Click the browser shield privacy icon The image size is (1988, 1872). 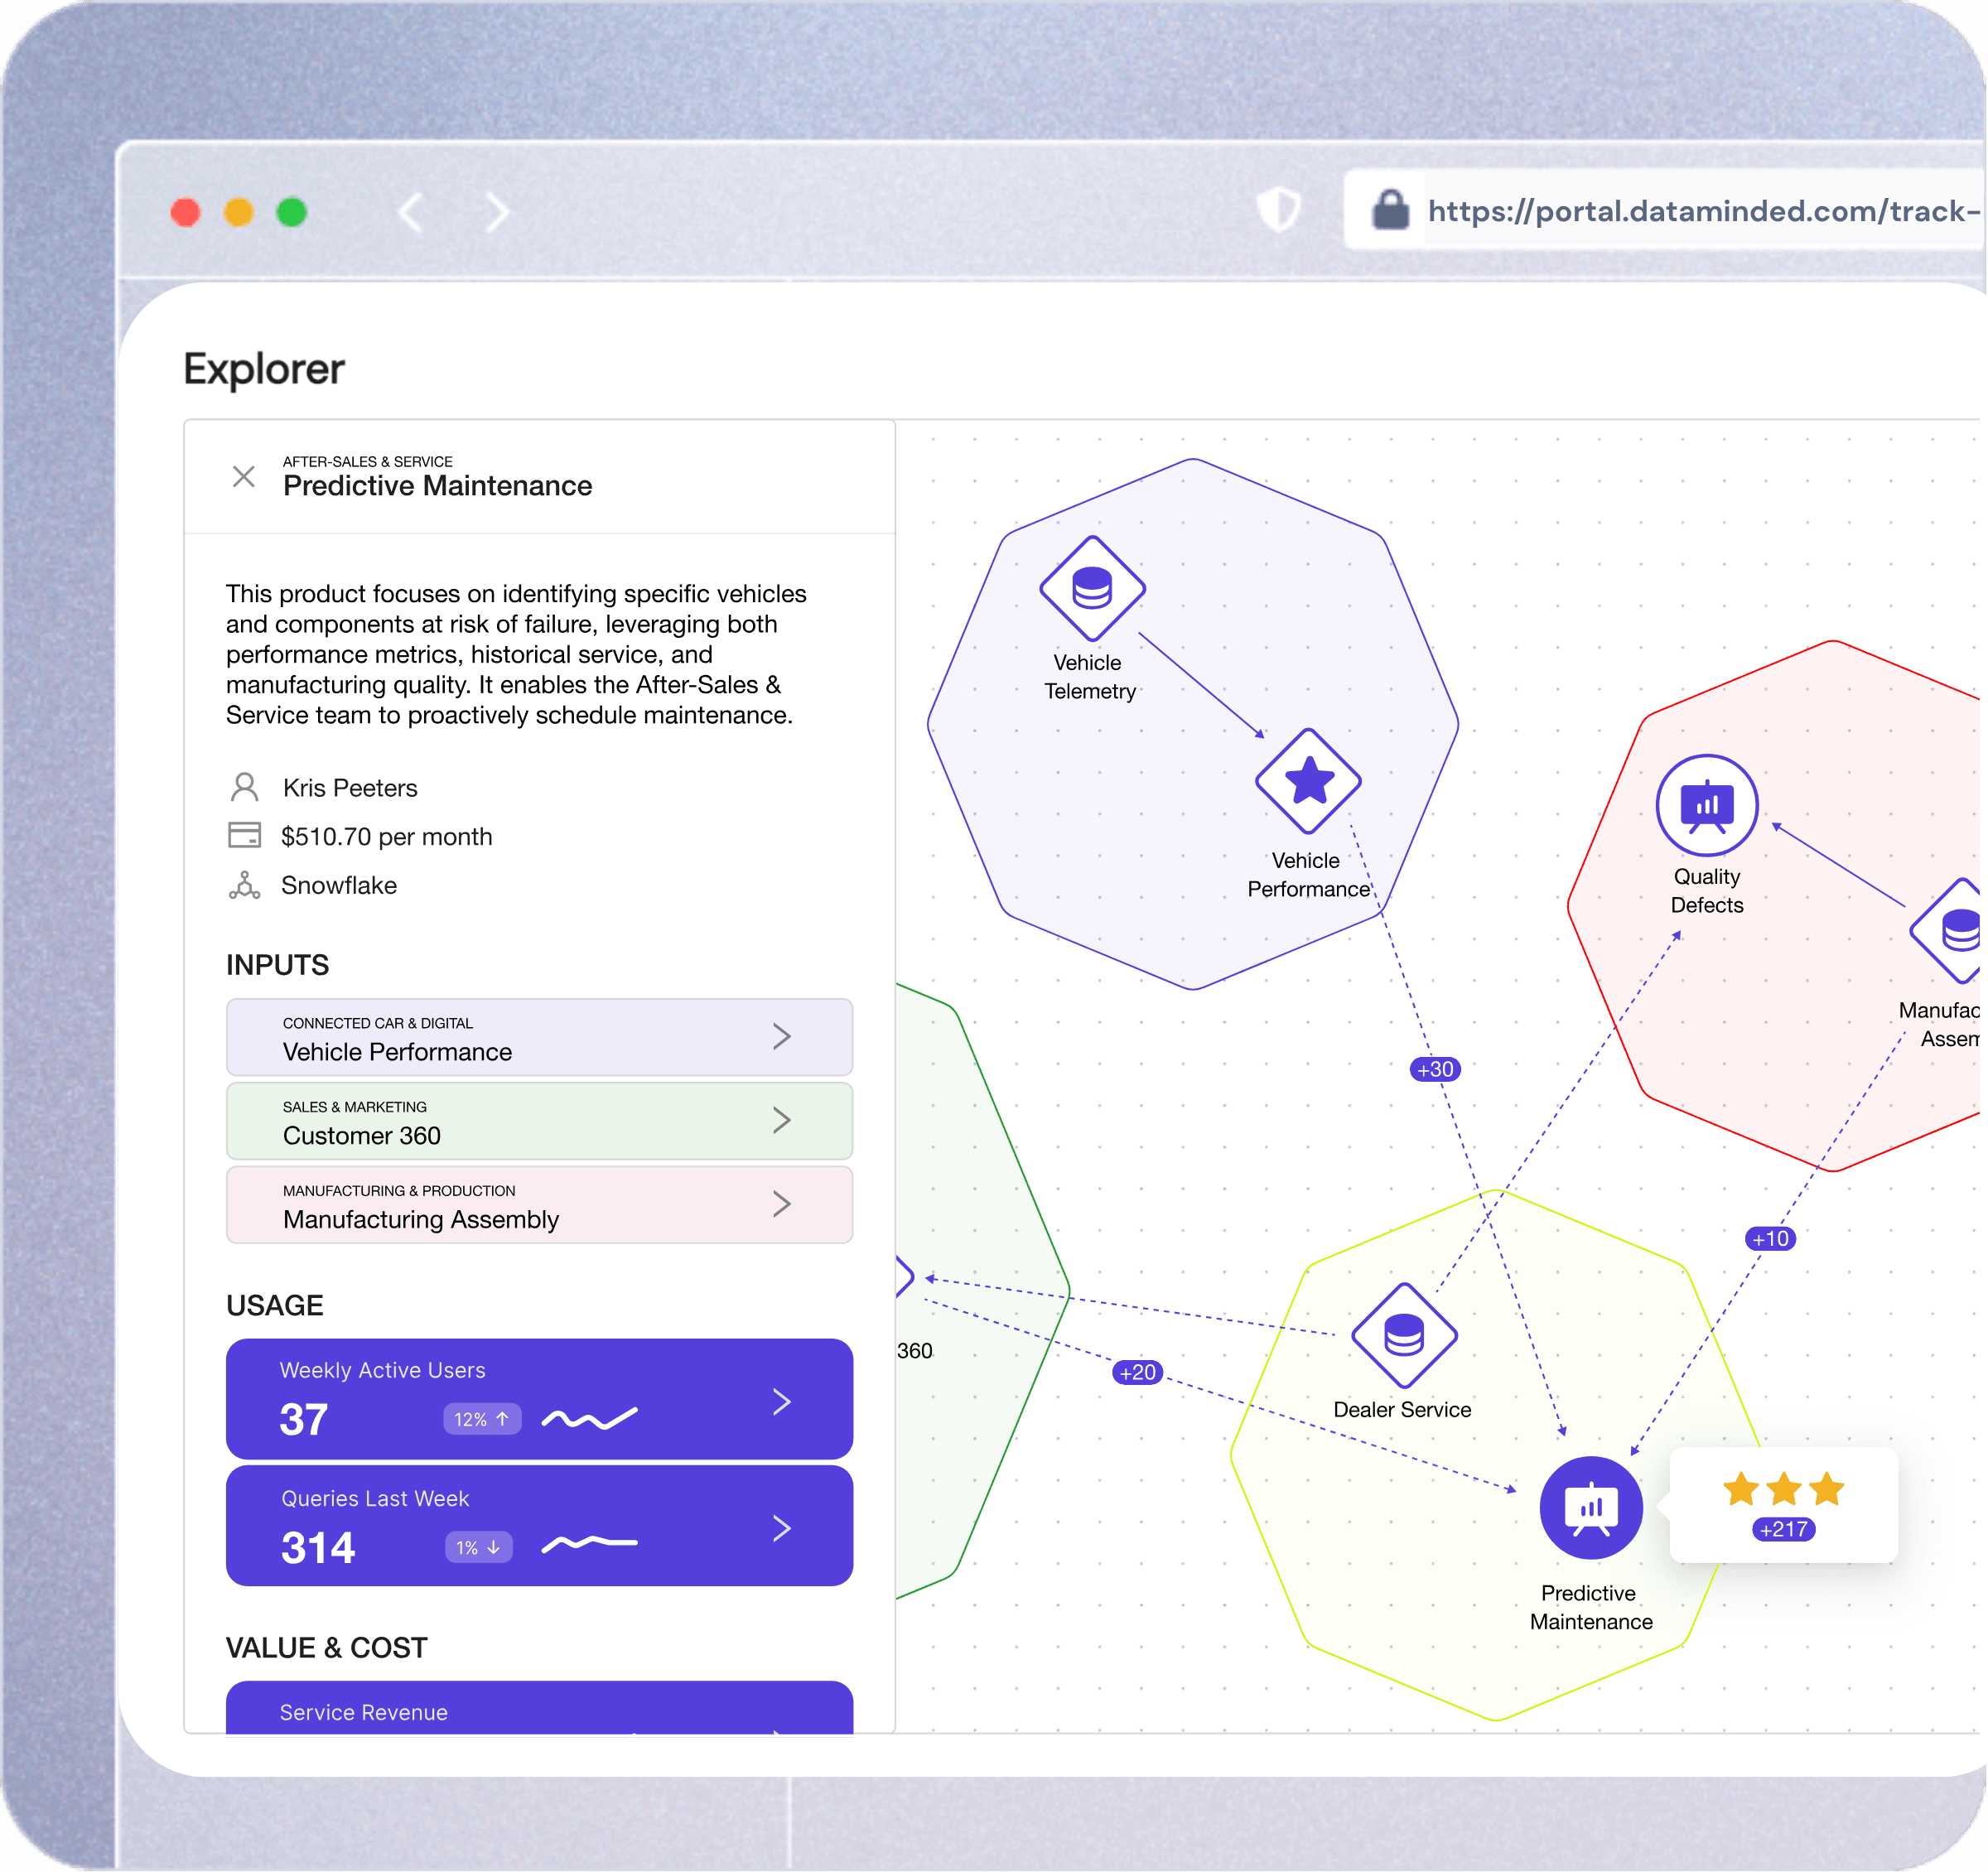click(1278, 210)
